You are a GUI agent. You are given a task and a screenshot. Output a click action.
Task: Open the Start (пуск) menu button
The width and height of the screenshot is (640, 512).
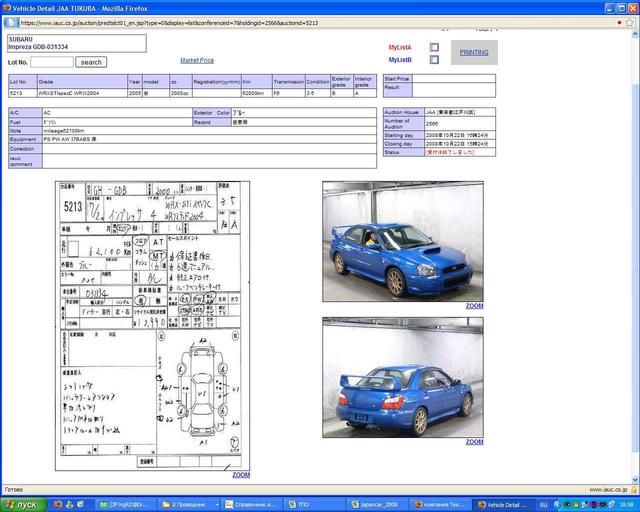tap(23, 505)
